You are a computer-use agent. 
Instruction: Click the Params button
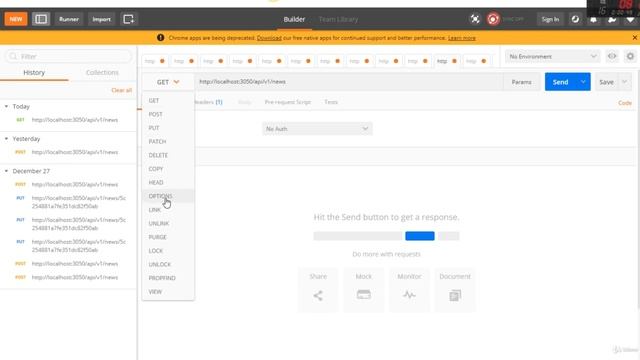522,82
